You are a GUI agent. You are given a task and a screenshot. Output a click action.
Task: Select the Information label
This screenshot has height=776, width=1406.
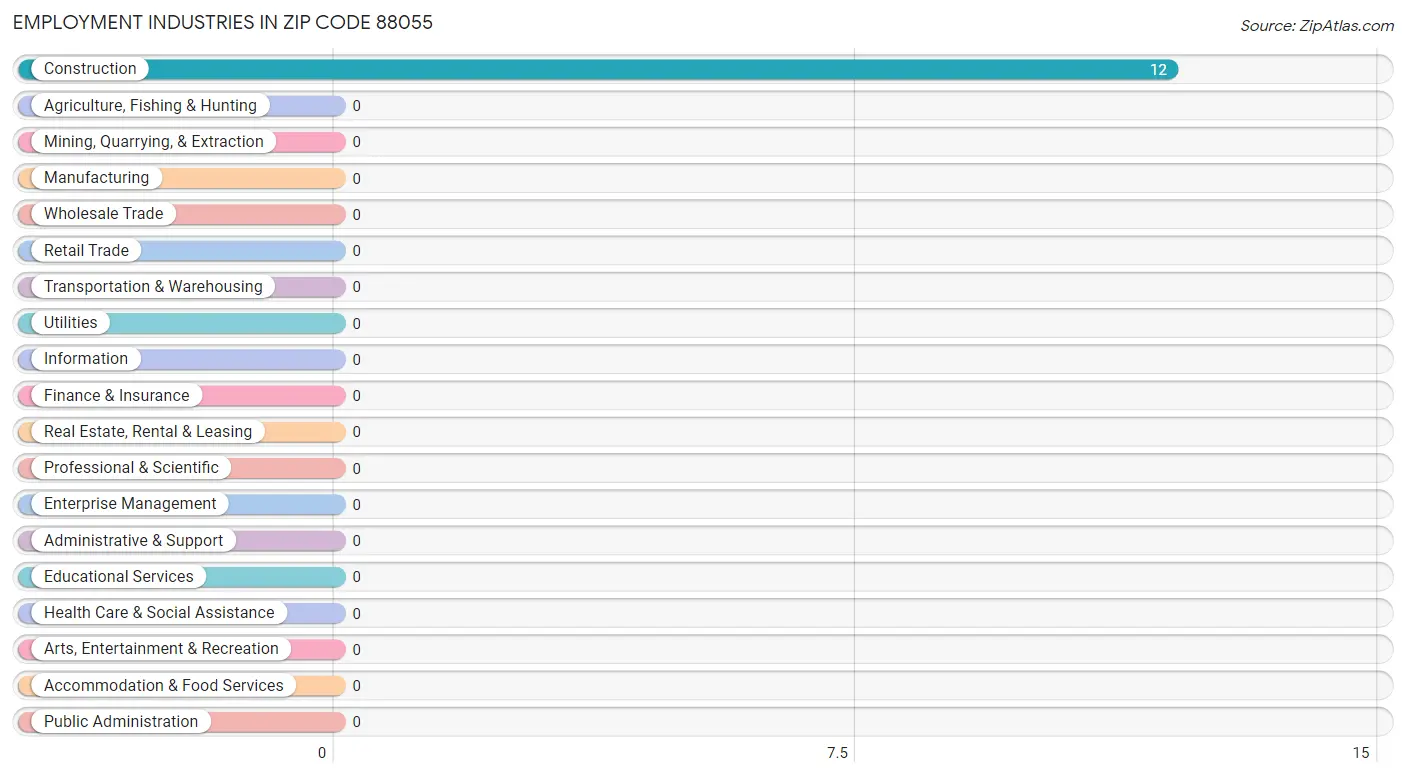[x=86, y=359]
